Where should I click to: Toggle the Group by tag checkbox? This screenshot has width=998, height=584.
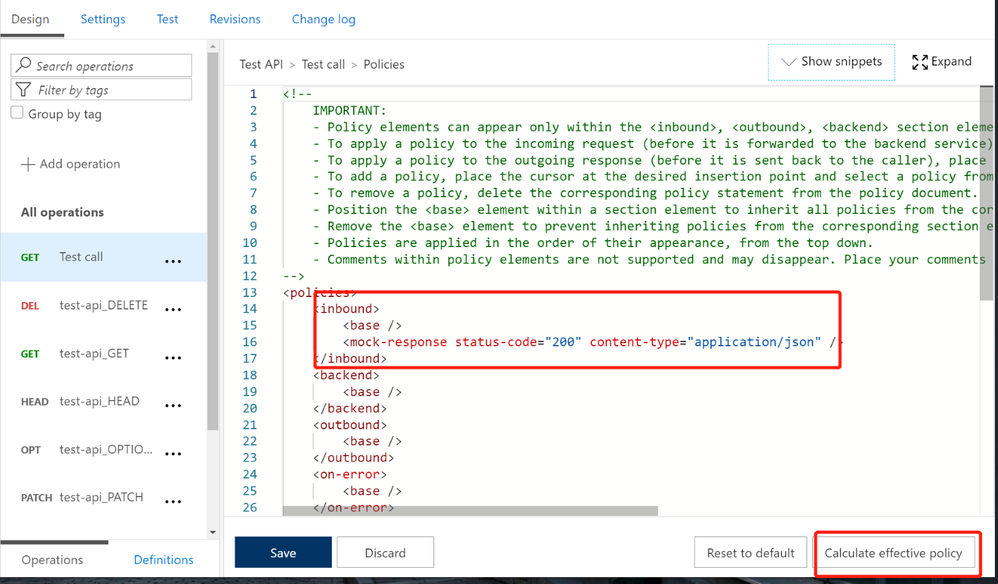[x=17, y=113]
